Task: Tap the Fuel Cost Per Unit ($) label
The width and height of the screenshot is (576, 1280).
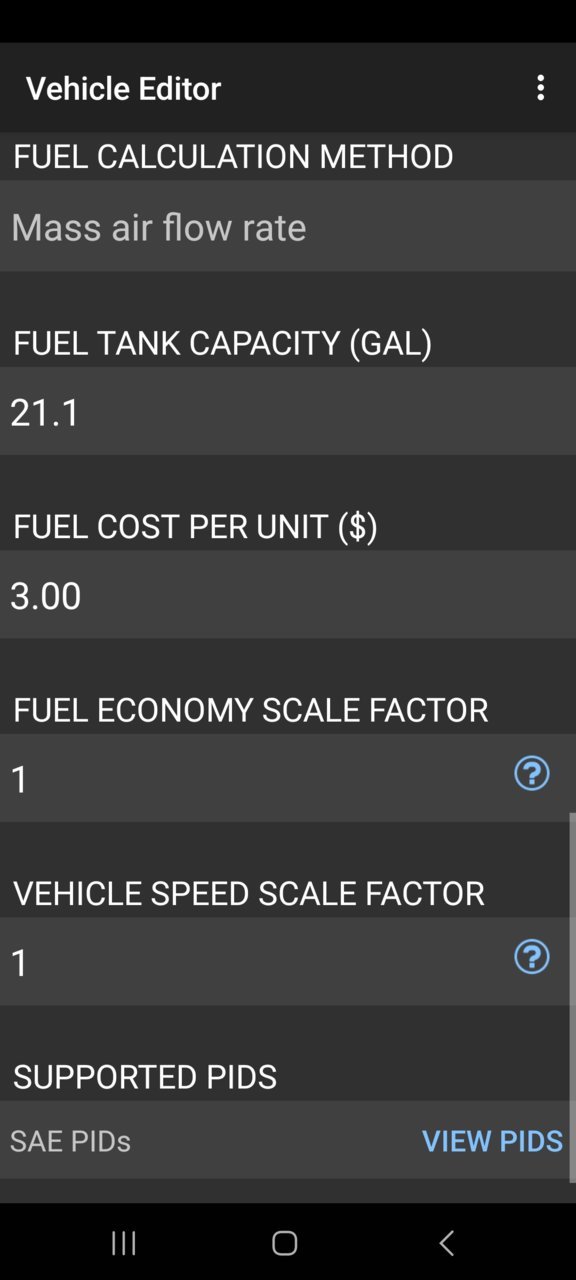Action: click(196, 526)
